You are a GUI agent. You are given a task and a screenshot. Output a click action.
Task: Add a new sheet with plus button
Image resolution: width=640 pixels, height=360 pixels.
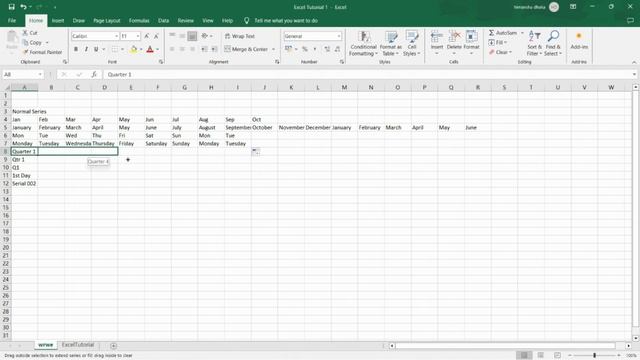(113, 346)
